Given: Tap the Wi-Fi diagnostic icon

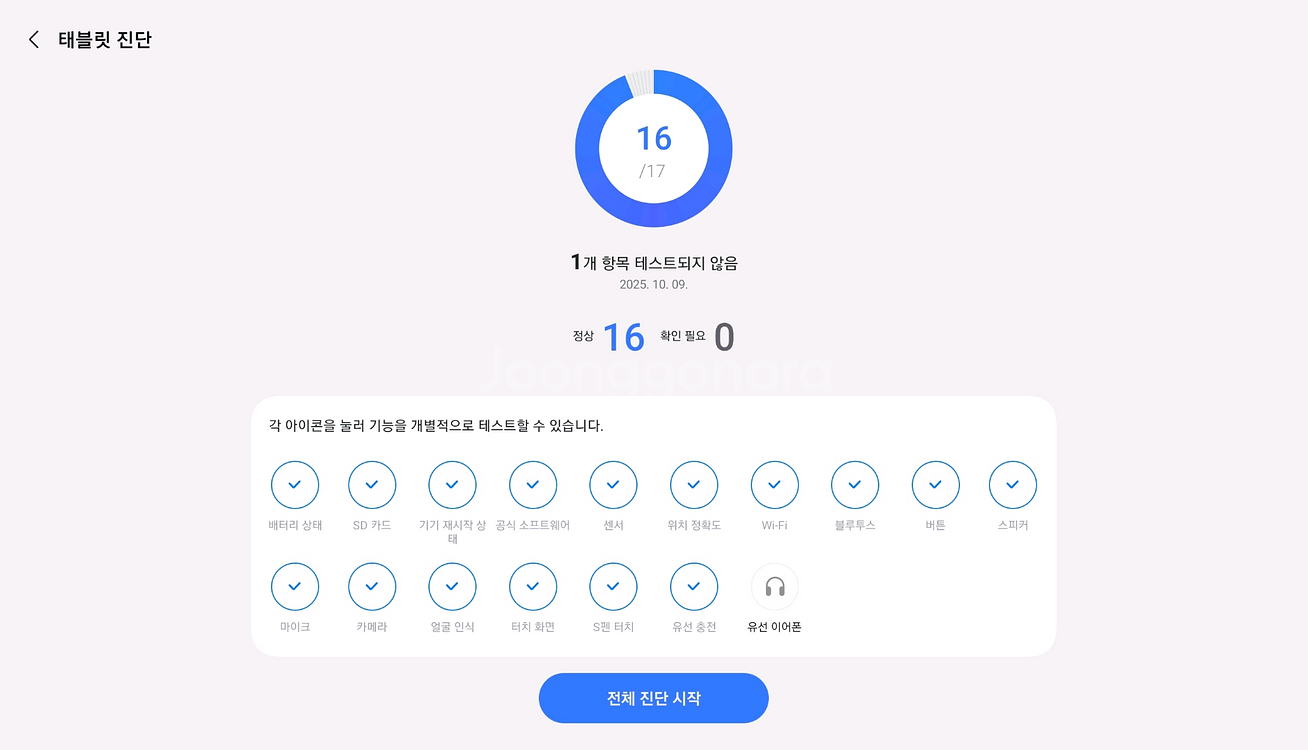Looking at the screenshot, I should coord(775,485).
